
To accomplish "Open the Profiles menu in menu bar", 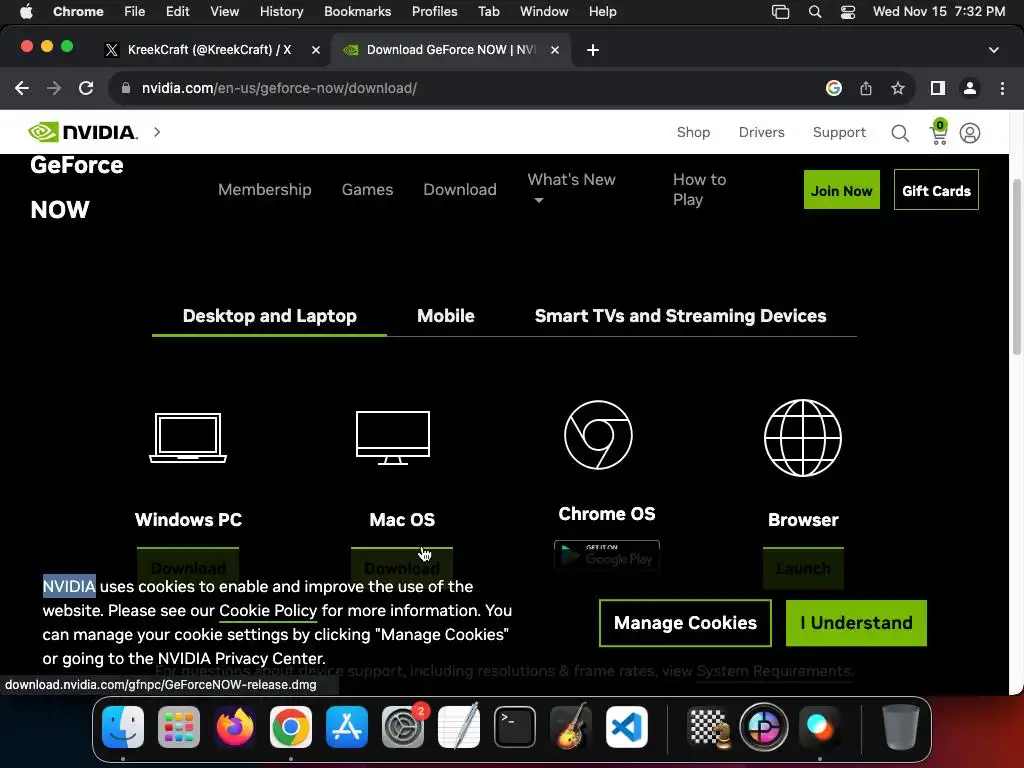I will (x=434, y=12).
